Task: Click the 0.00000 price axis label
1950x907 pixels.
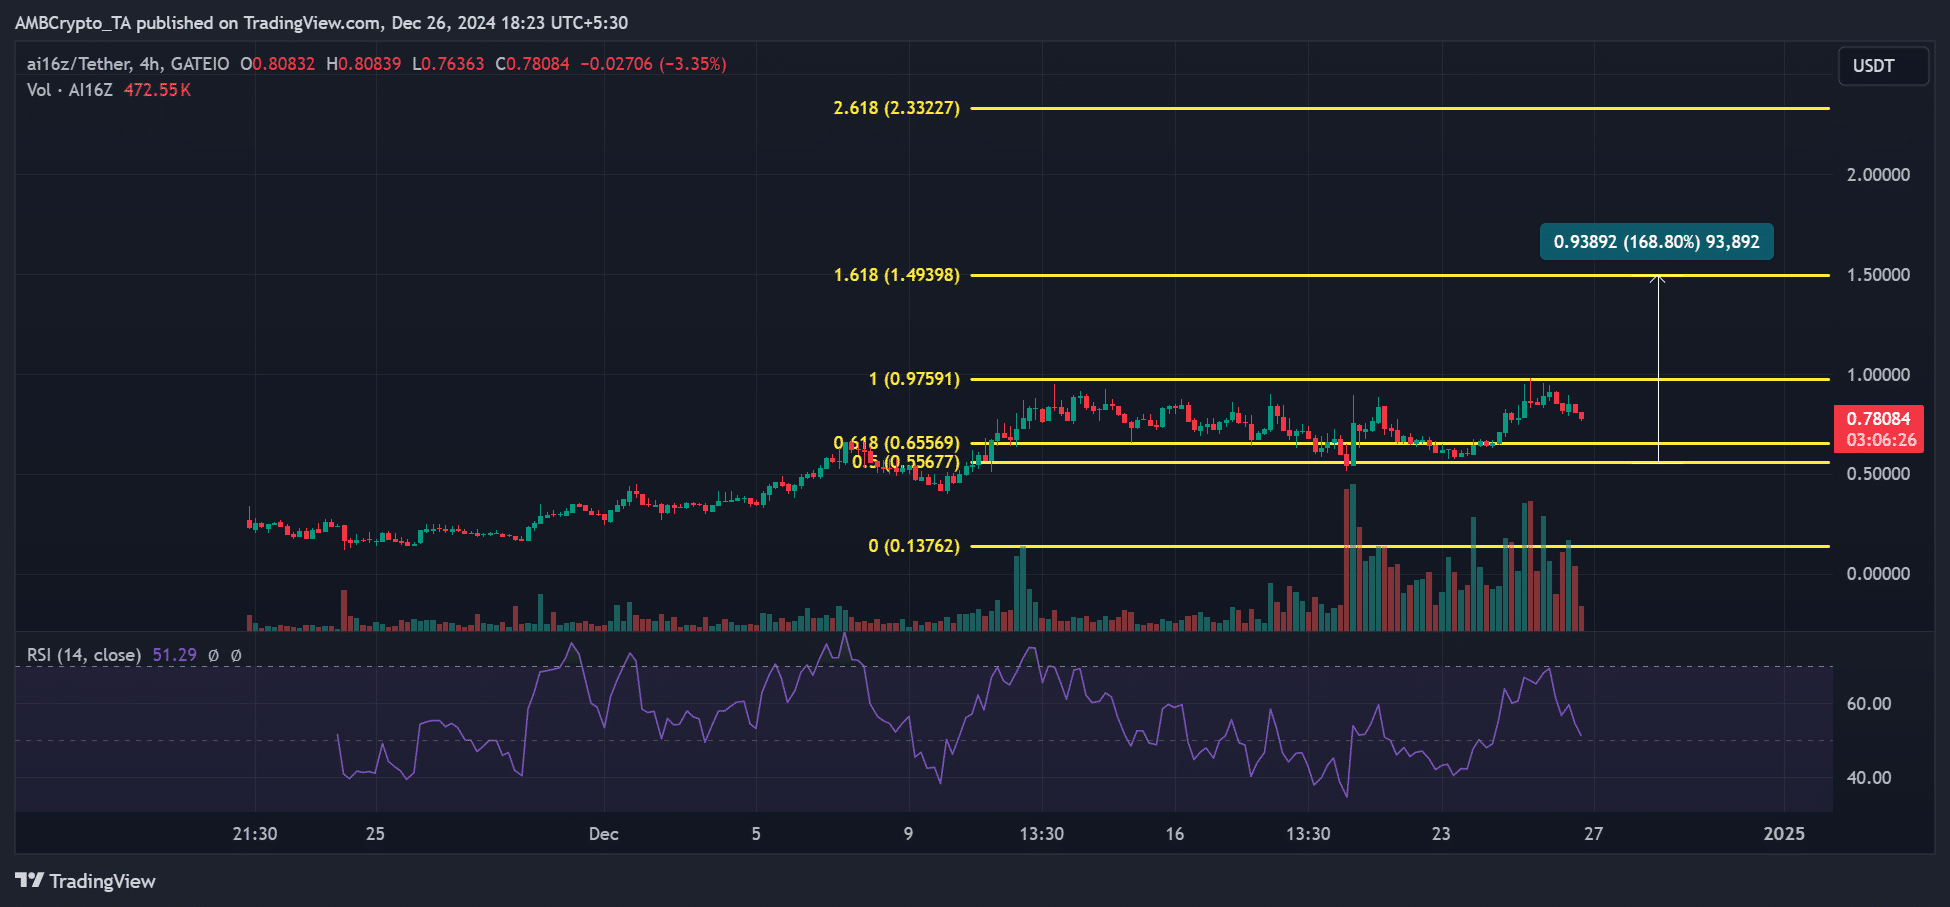Action: tap(1878, 574)
